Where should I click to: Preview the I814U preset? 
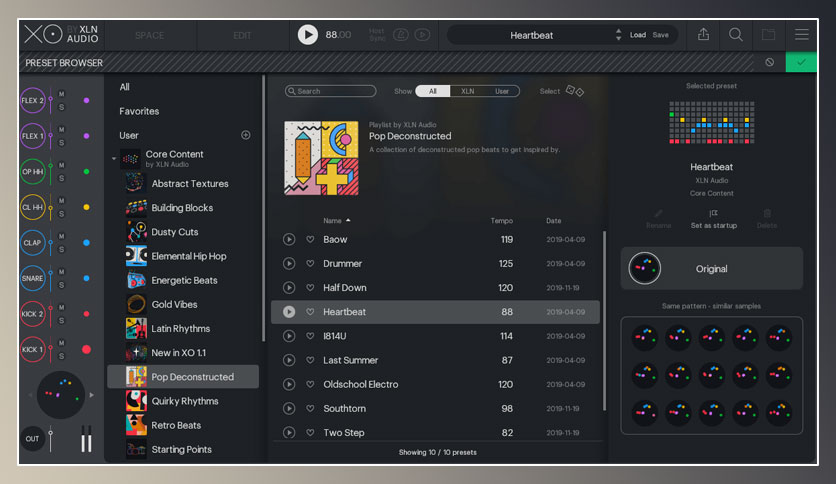coord(289,336)
